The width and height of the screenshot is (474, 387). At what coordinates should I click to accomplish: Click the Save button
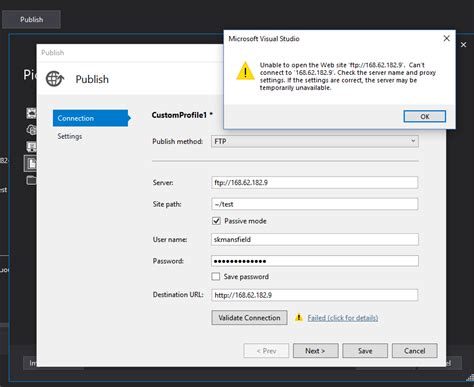[365, 351]
